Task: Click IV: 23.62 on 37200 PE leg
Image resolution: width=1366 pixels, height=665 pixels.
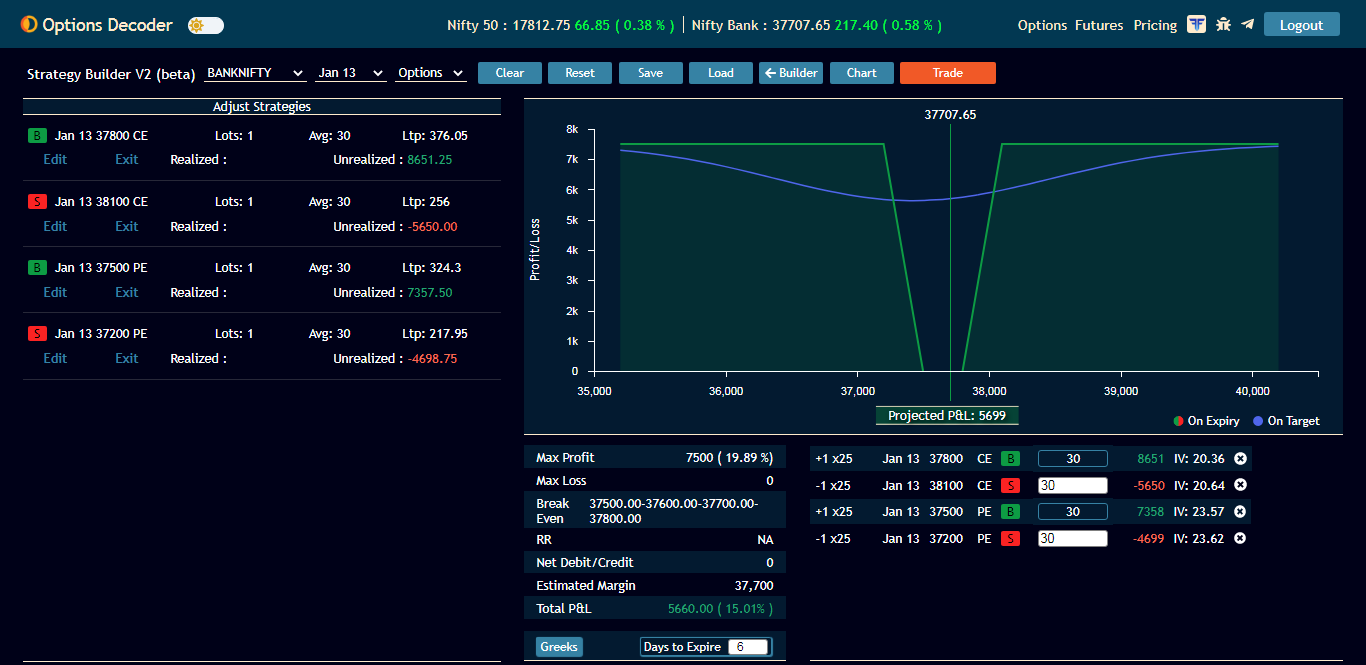Action: click(1198, 538)
